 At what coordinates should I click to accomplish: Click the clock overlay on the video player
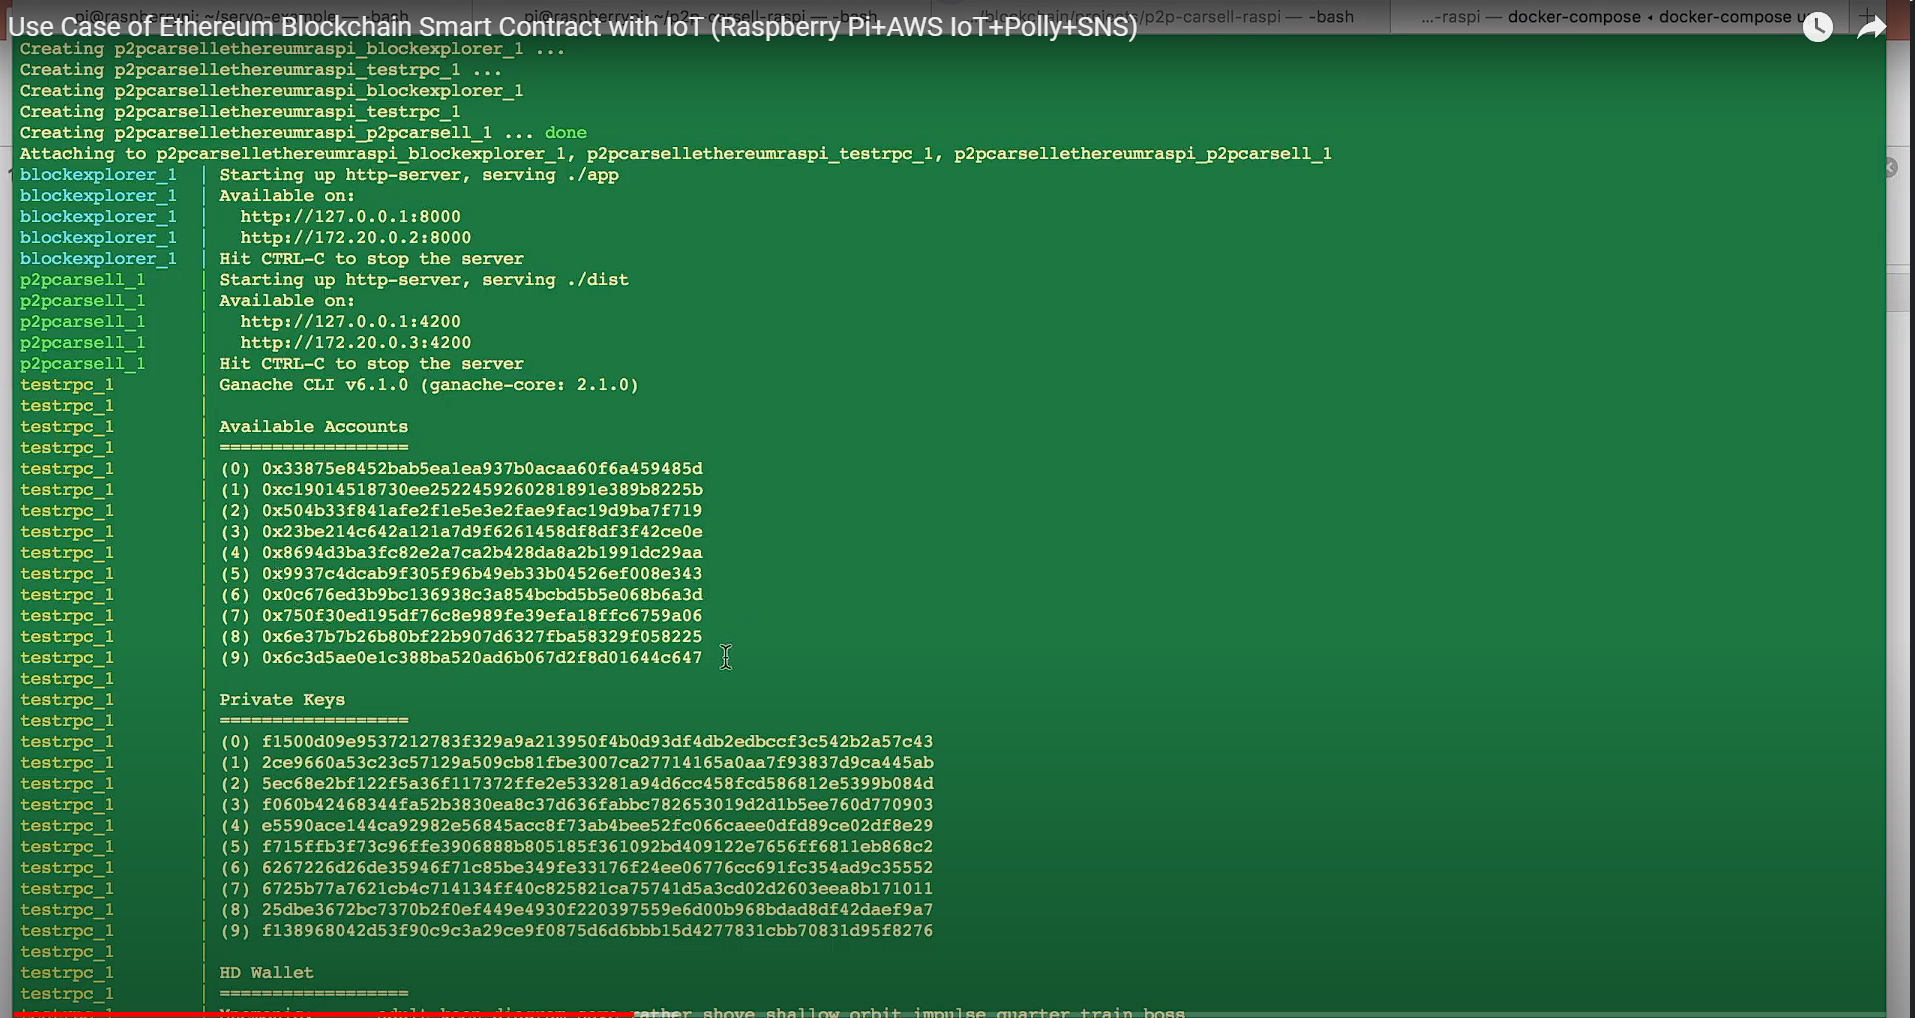(1817, 27)
